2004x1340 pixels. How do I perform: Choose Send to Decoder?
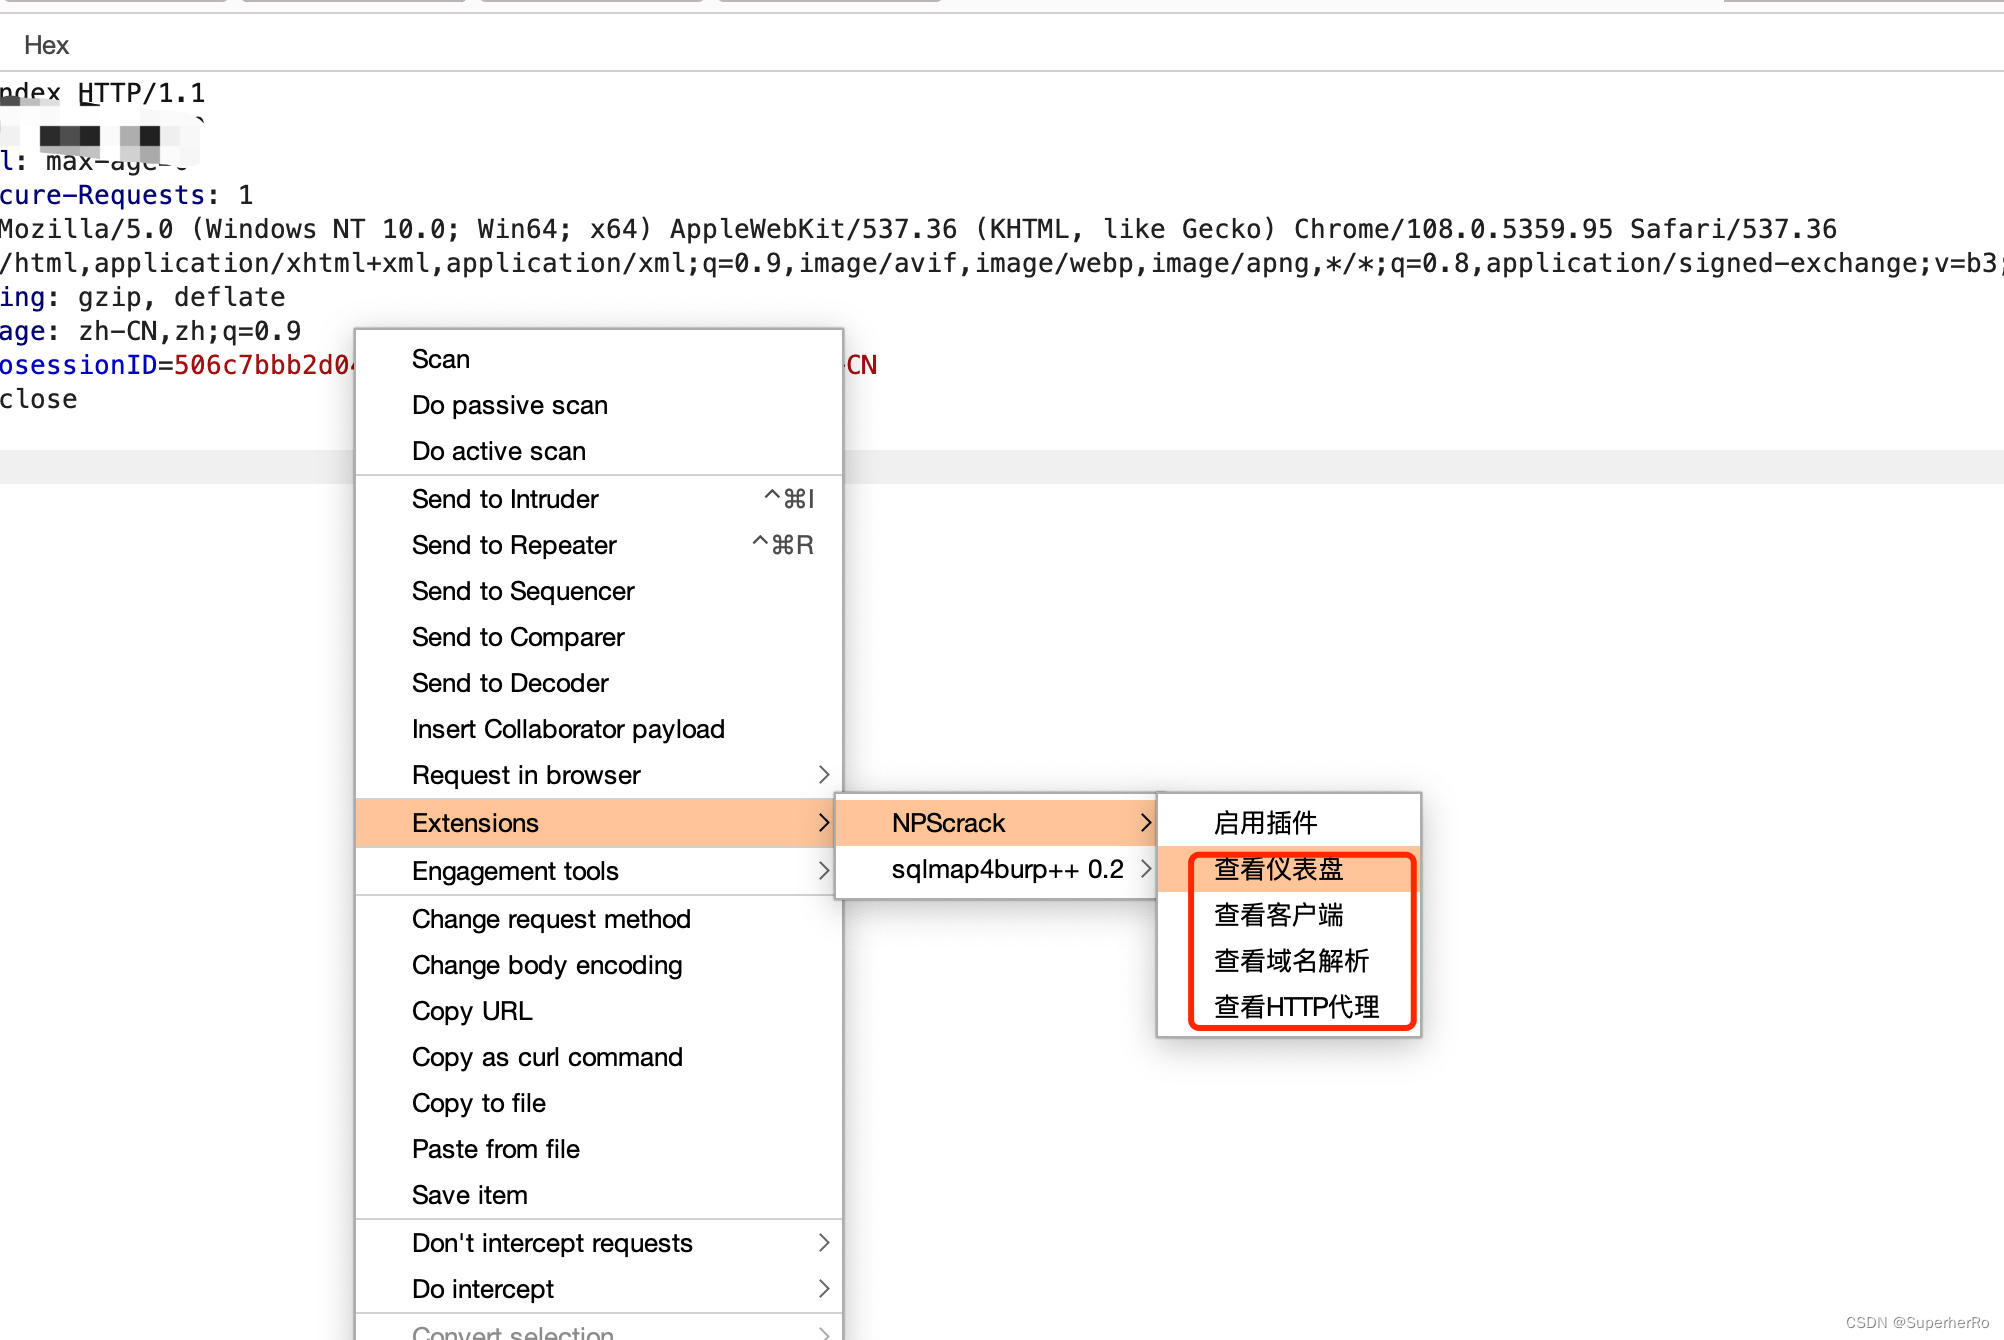click(510, 683)
